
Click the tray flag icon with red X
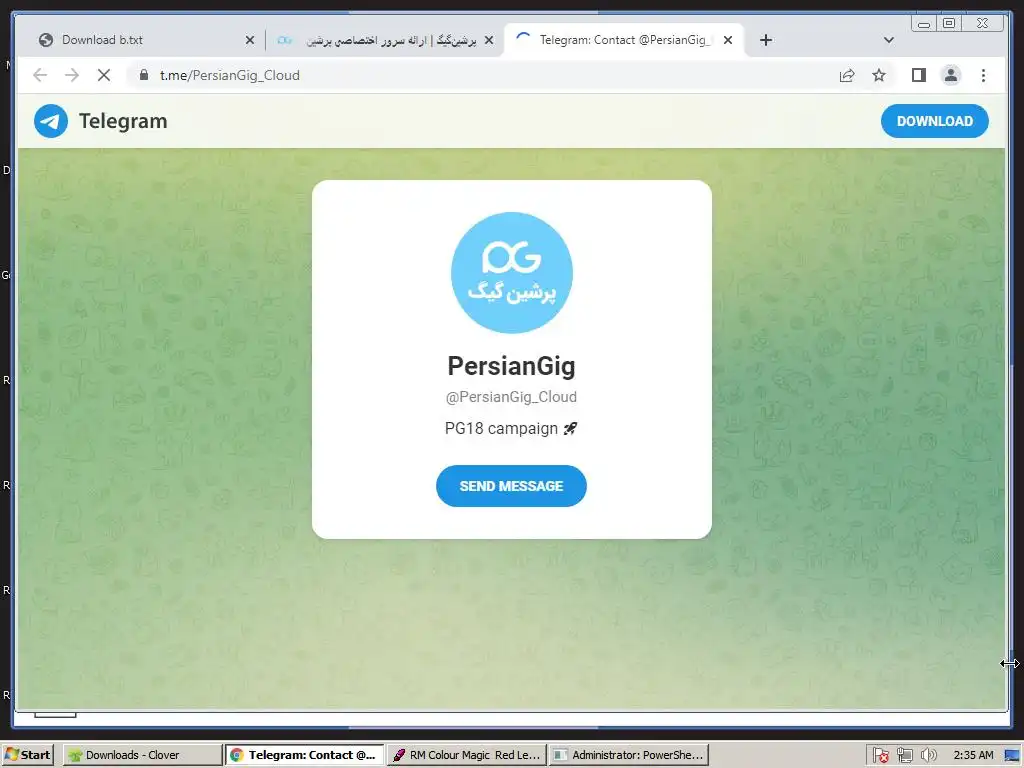point(880,755)
